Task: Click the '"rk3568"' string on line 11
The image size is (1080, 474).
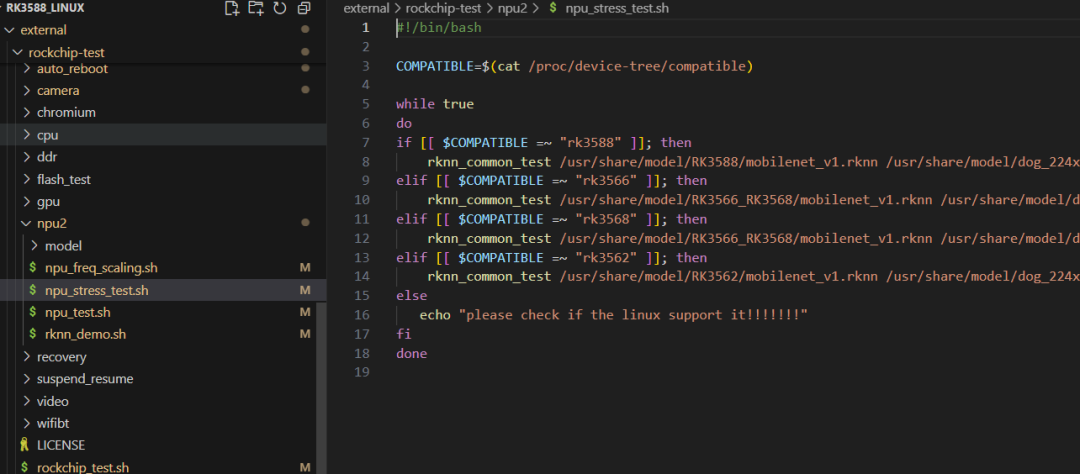Action: pos(607,219)
